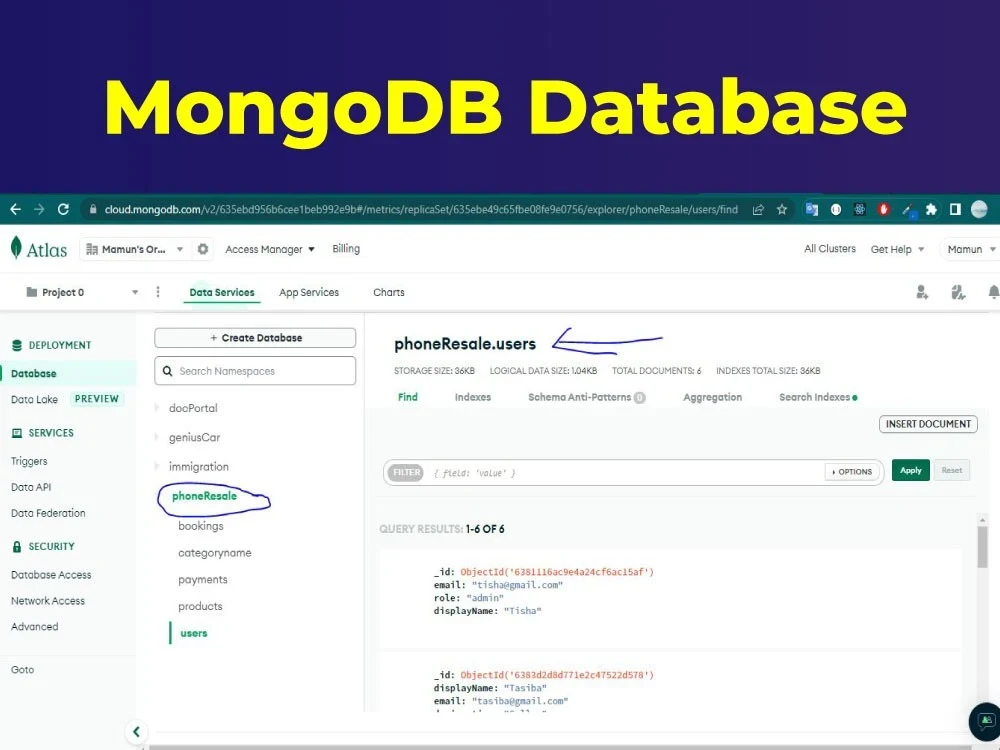Viewport: 1000px width, 750px height.
Task: Click the Atlas leaf logo
Action: [17, 247]
